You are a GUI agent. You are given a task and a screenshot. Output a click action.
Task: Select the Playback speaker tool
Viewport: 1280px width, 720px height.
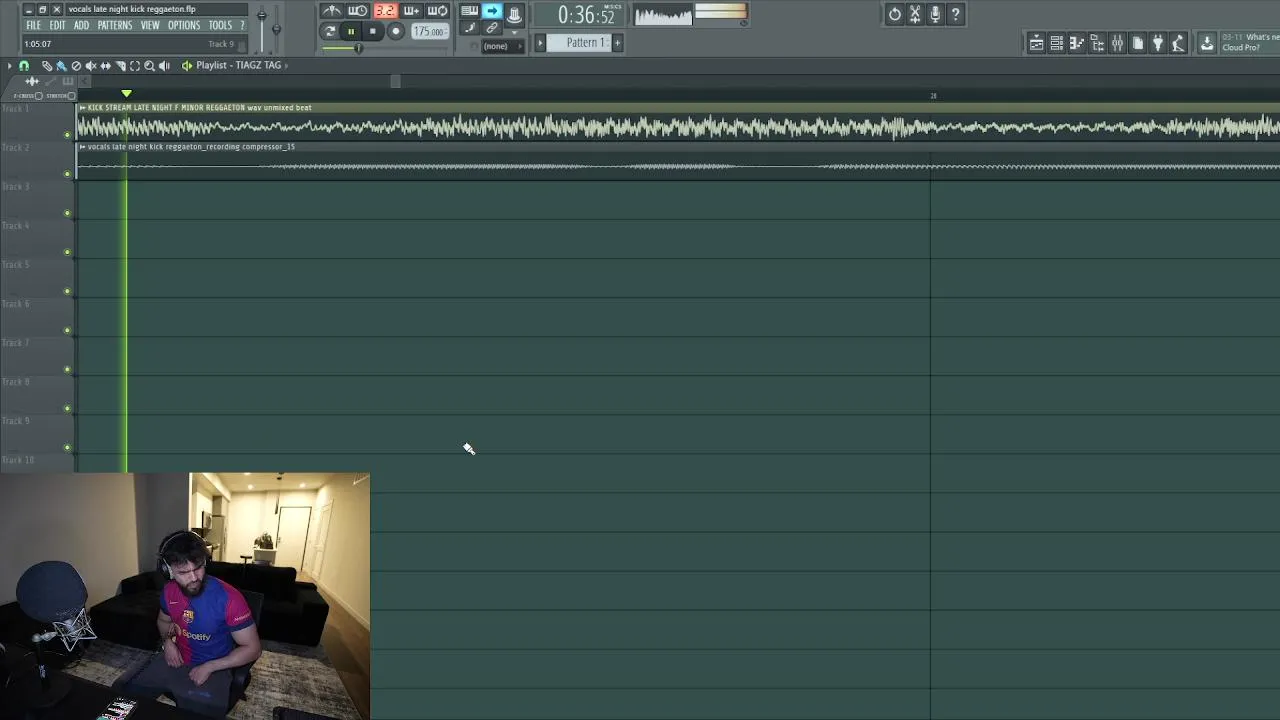[x=164, y=65]
